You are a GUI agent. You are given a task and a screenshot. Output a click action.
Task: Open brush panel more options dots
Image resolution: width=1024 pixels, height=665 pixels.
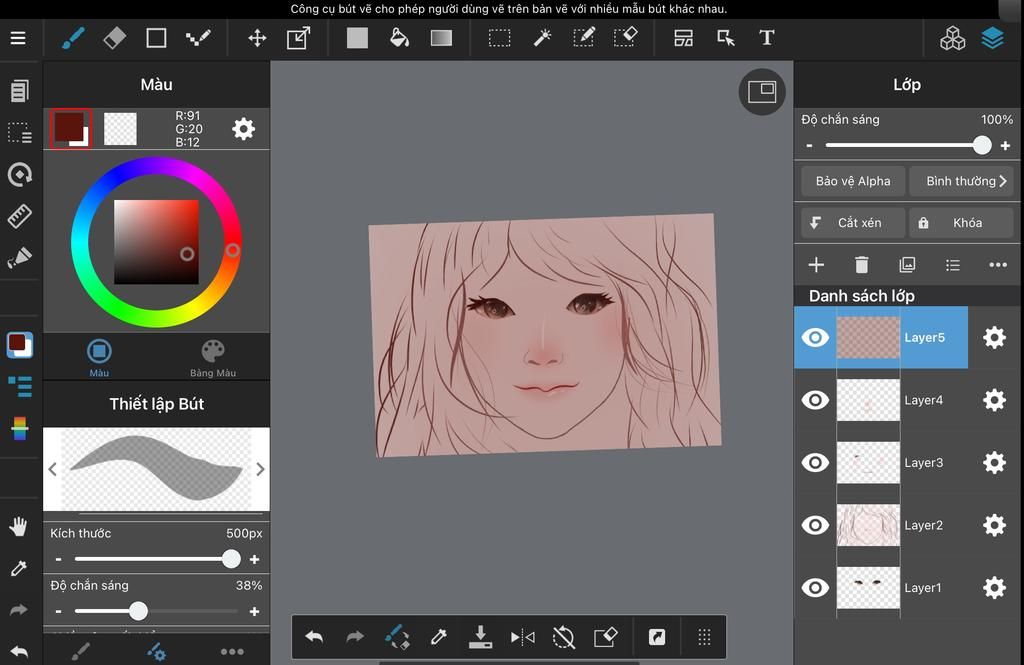(x=232, y=651)
